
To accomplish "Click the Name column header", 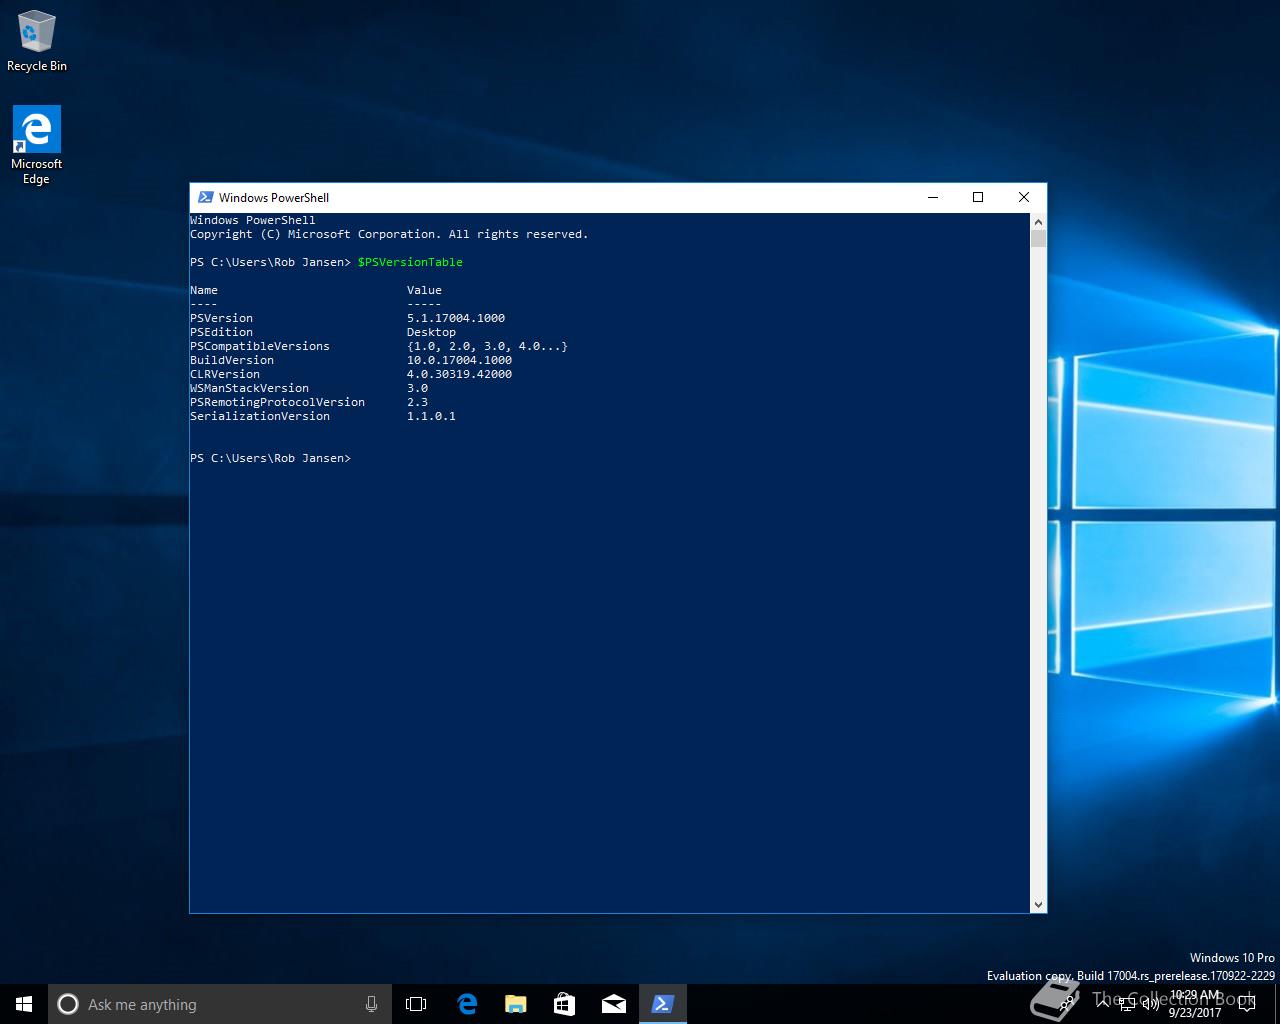I will [204, 290].
